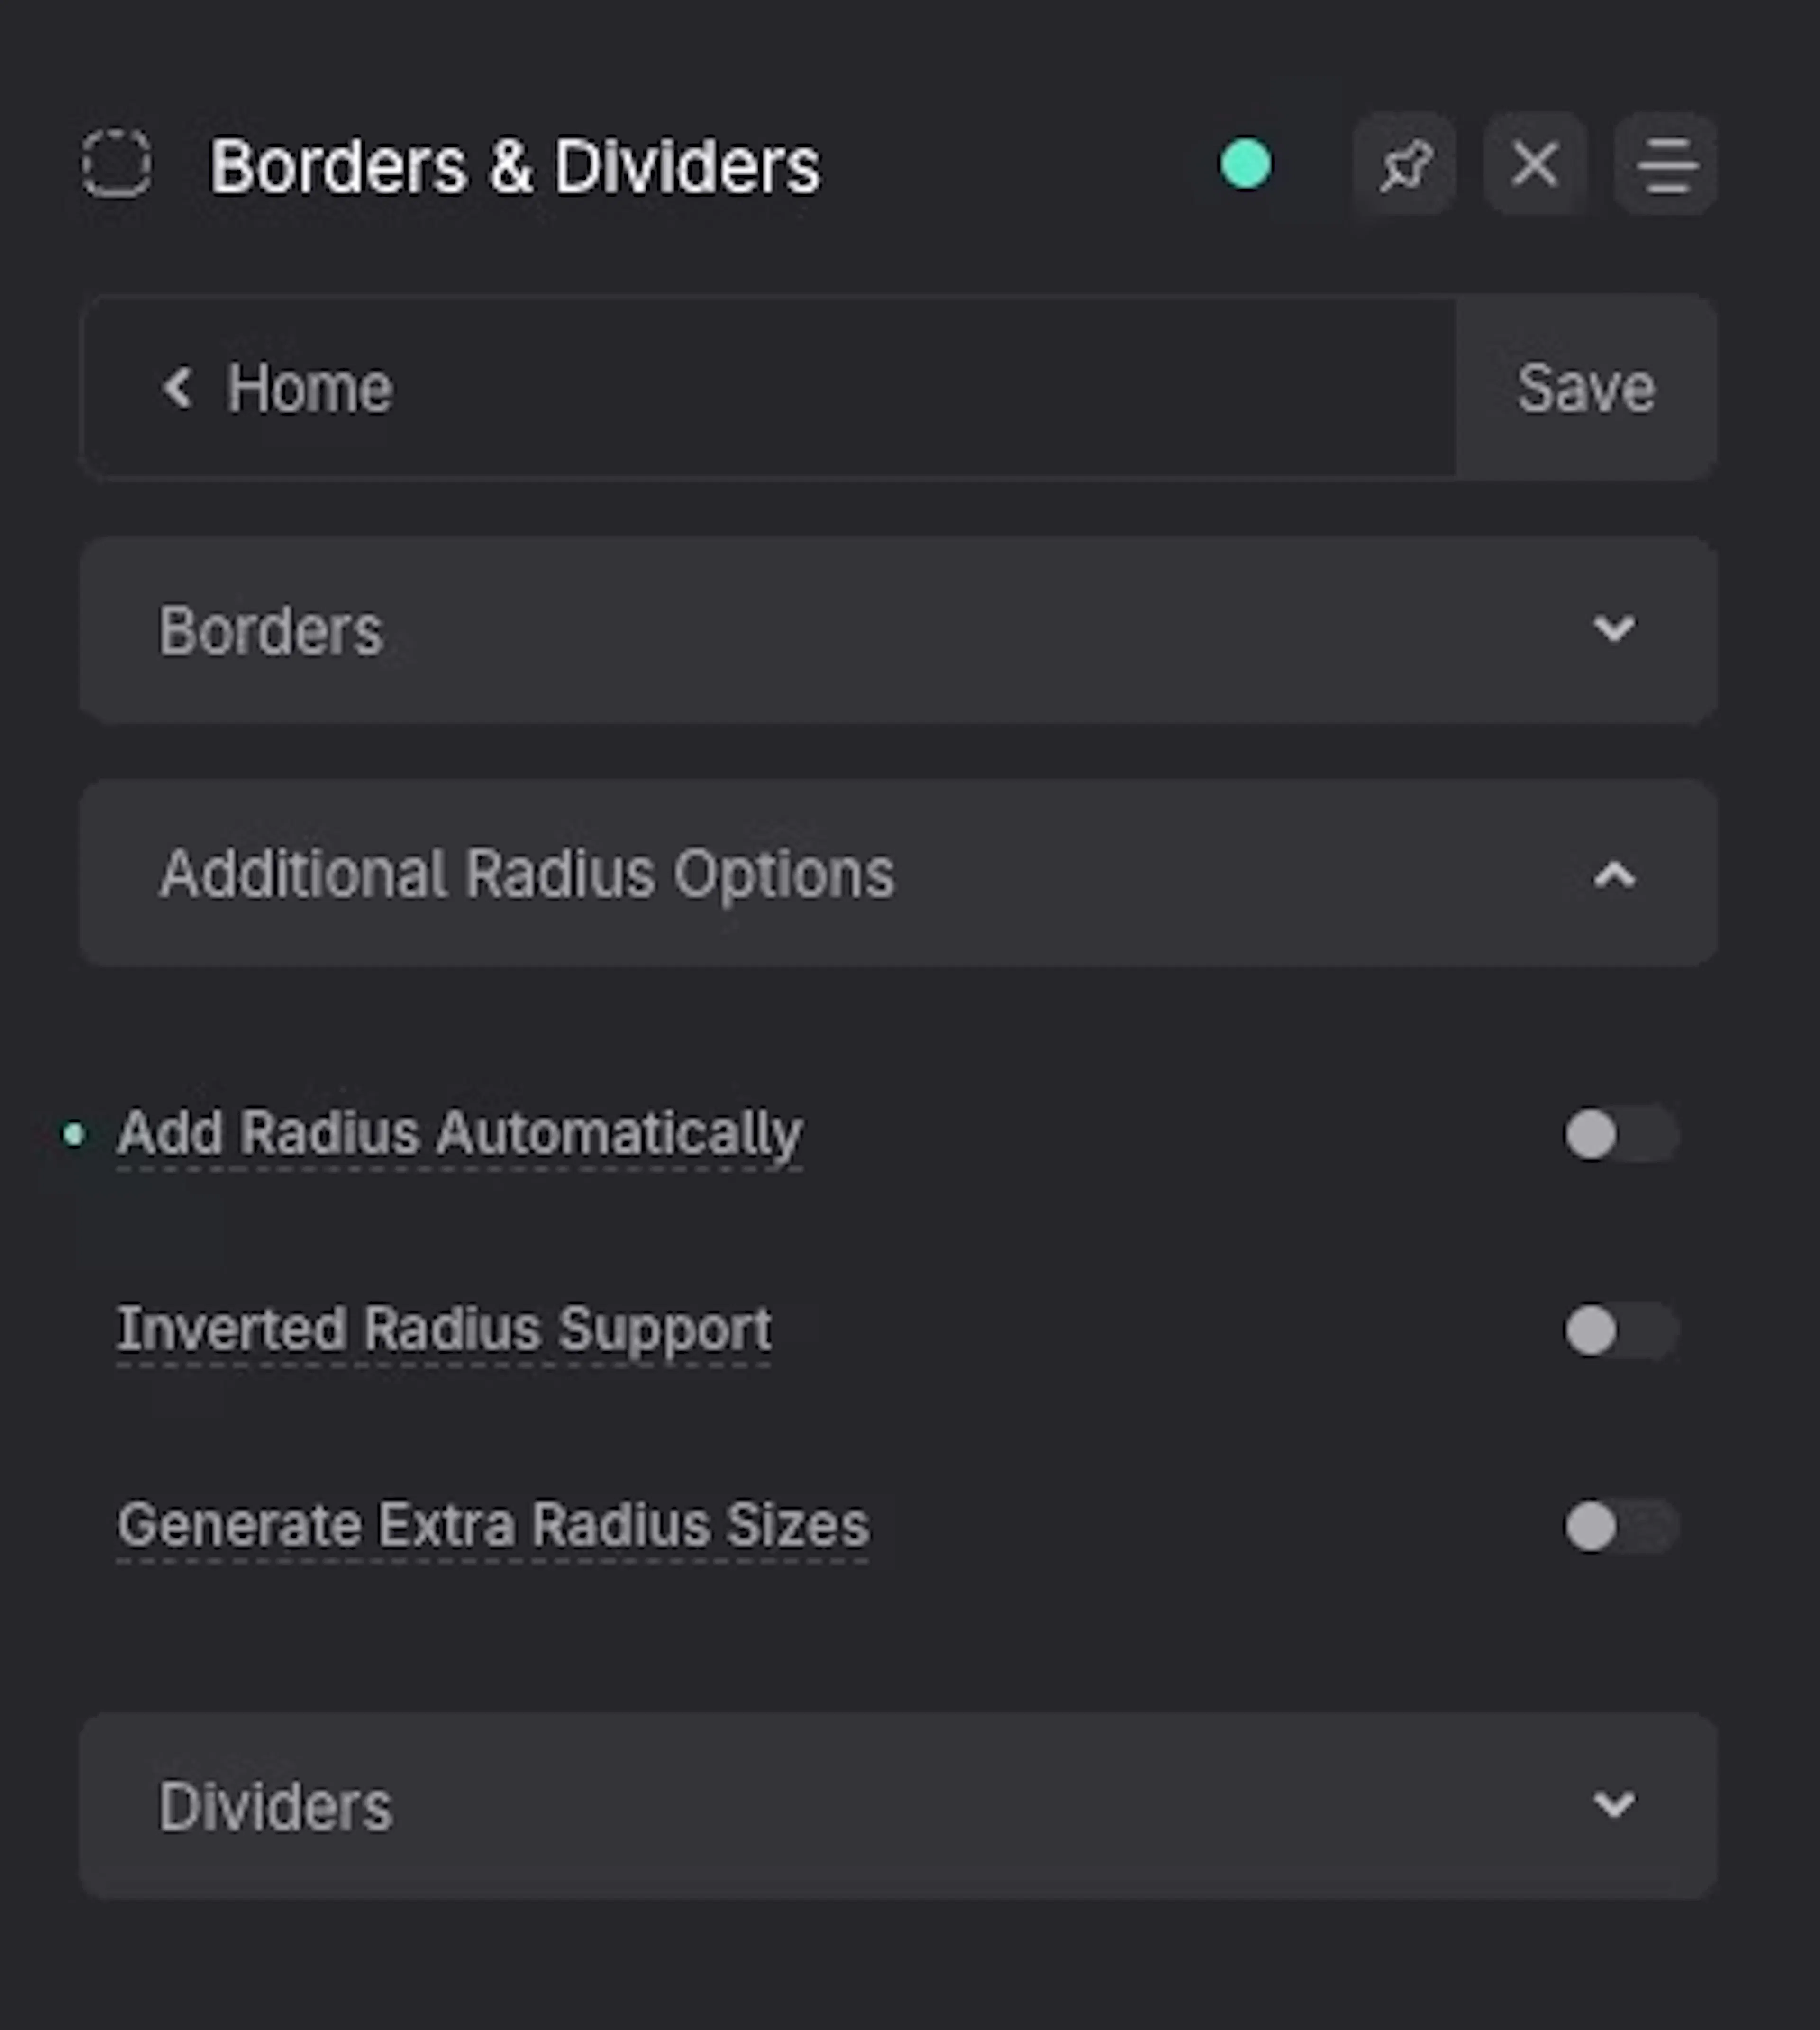Click the X close panel icon

1535,164
